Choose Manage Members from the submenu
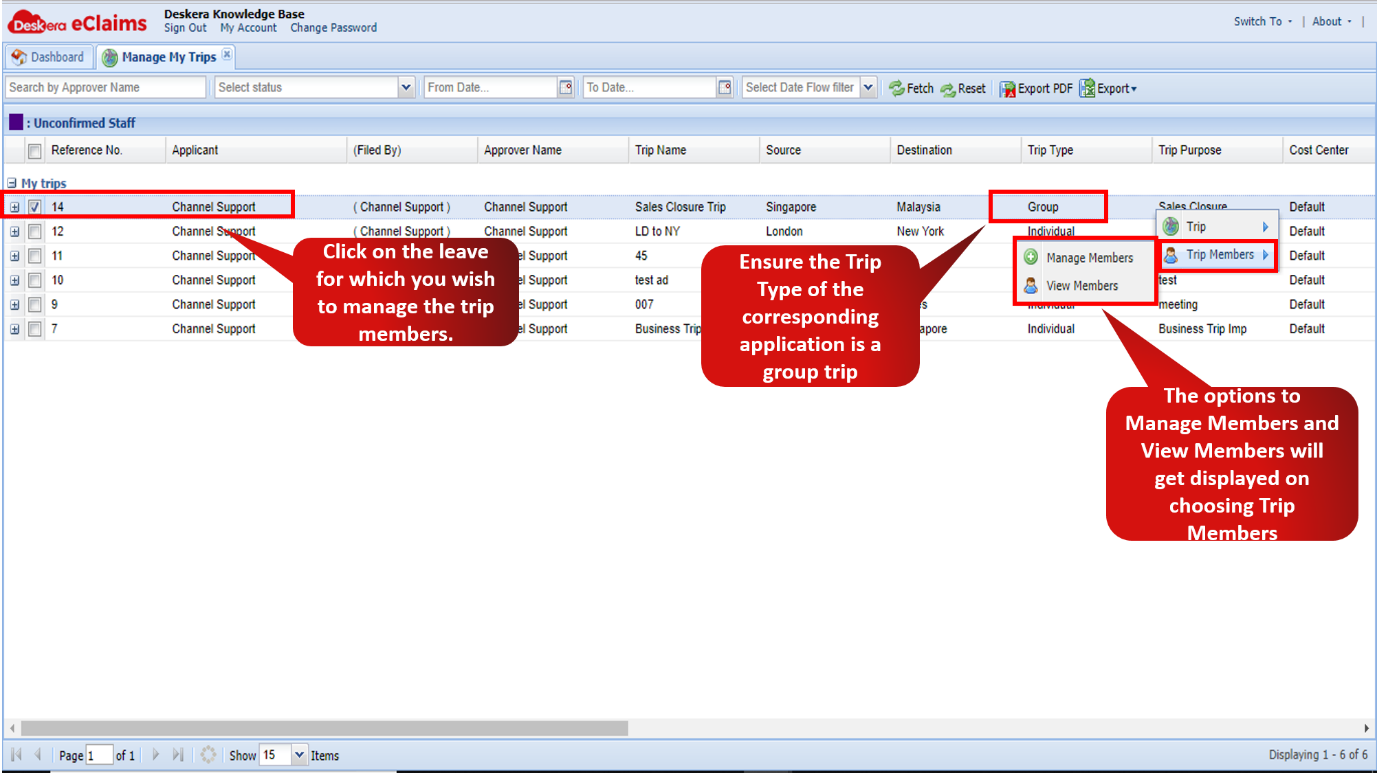Image resolution: width=1377 pixels, height=773 pixels. [1084, 257]
